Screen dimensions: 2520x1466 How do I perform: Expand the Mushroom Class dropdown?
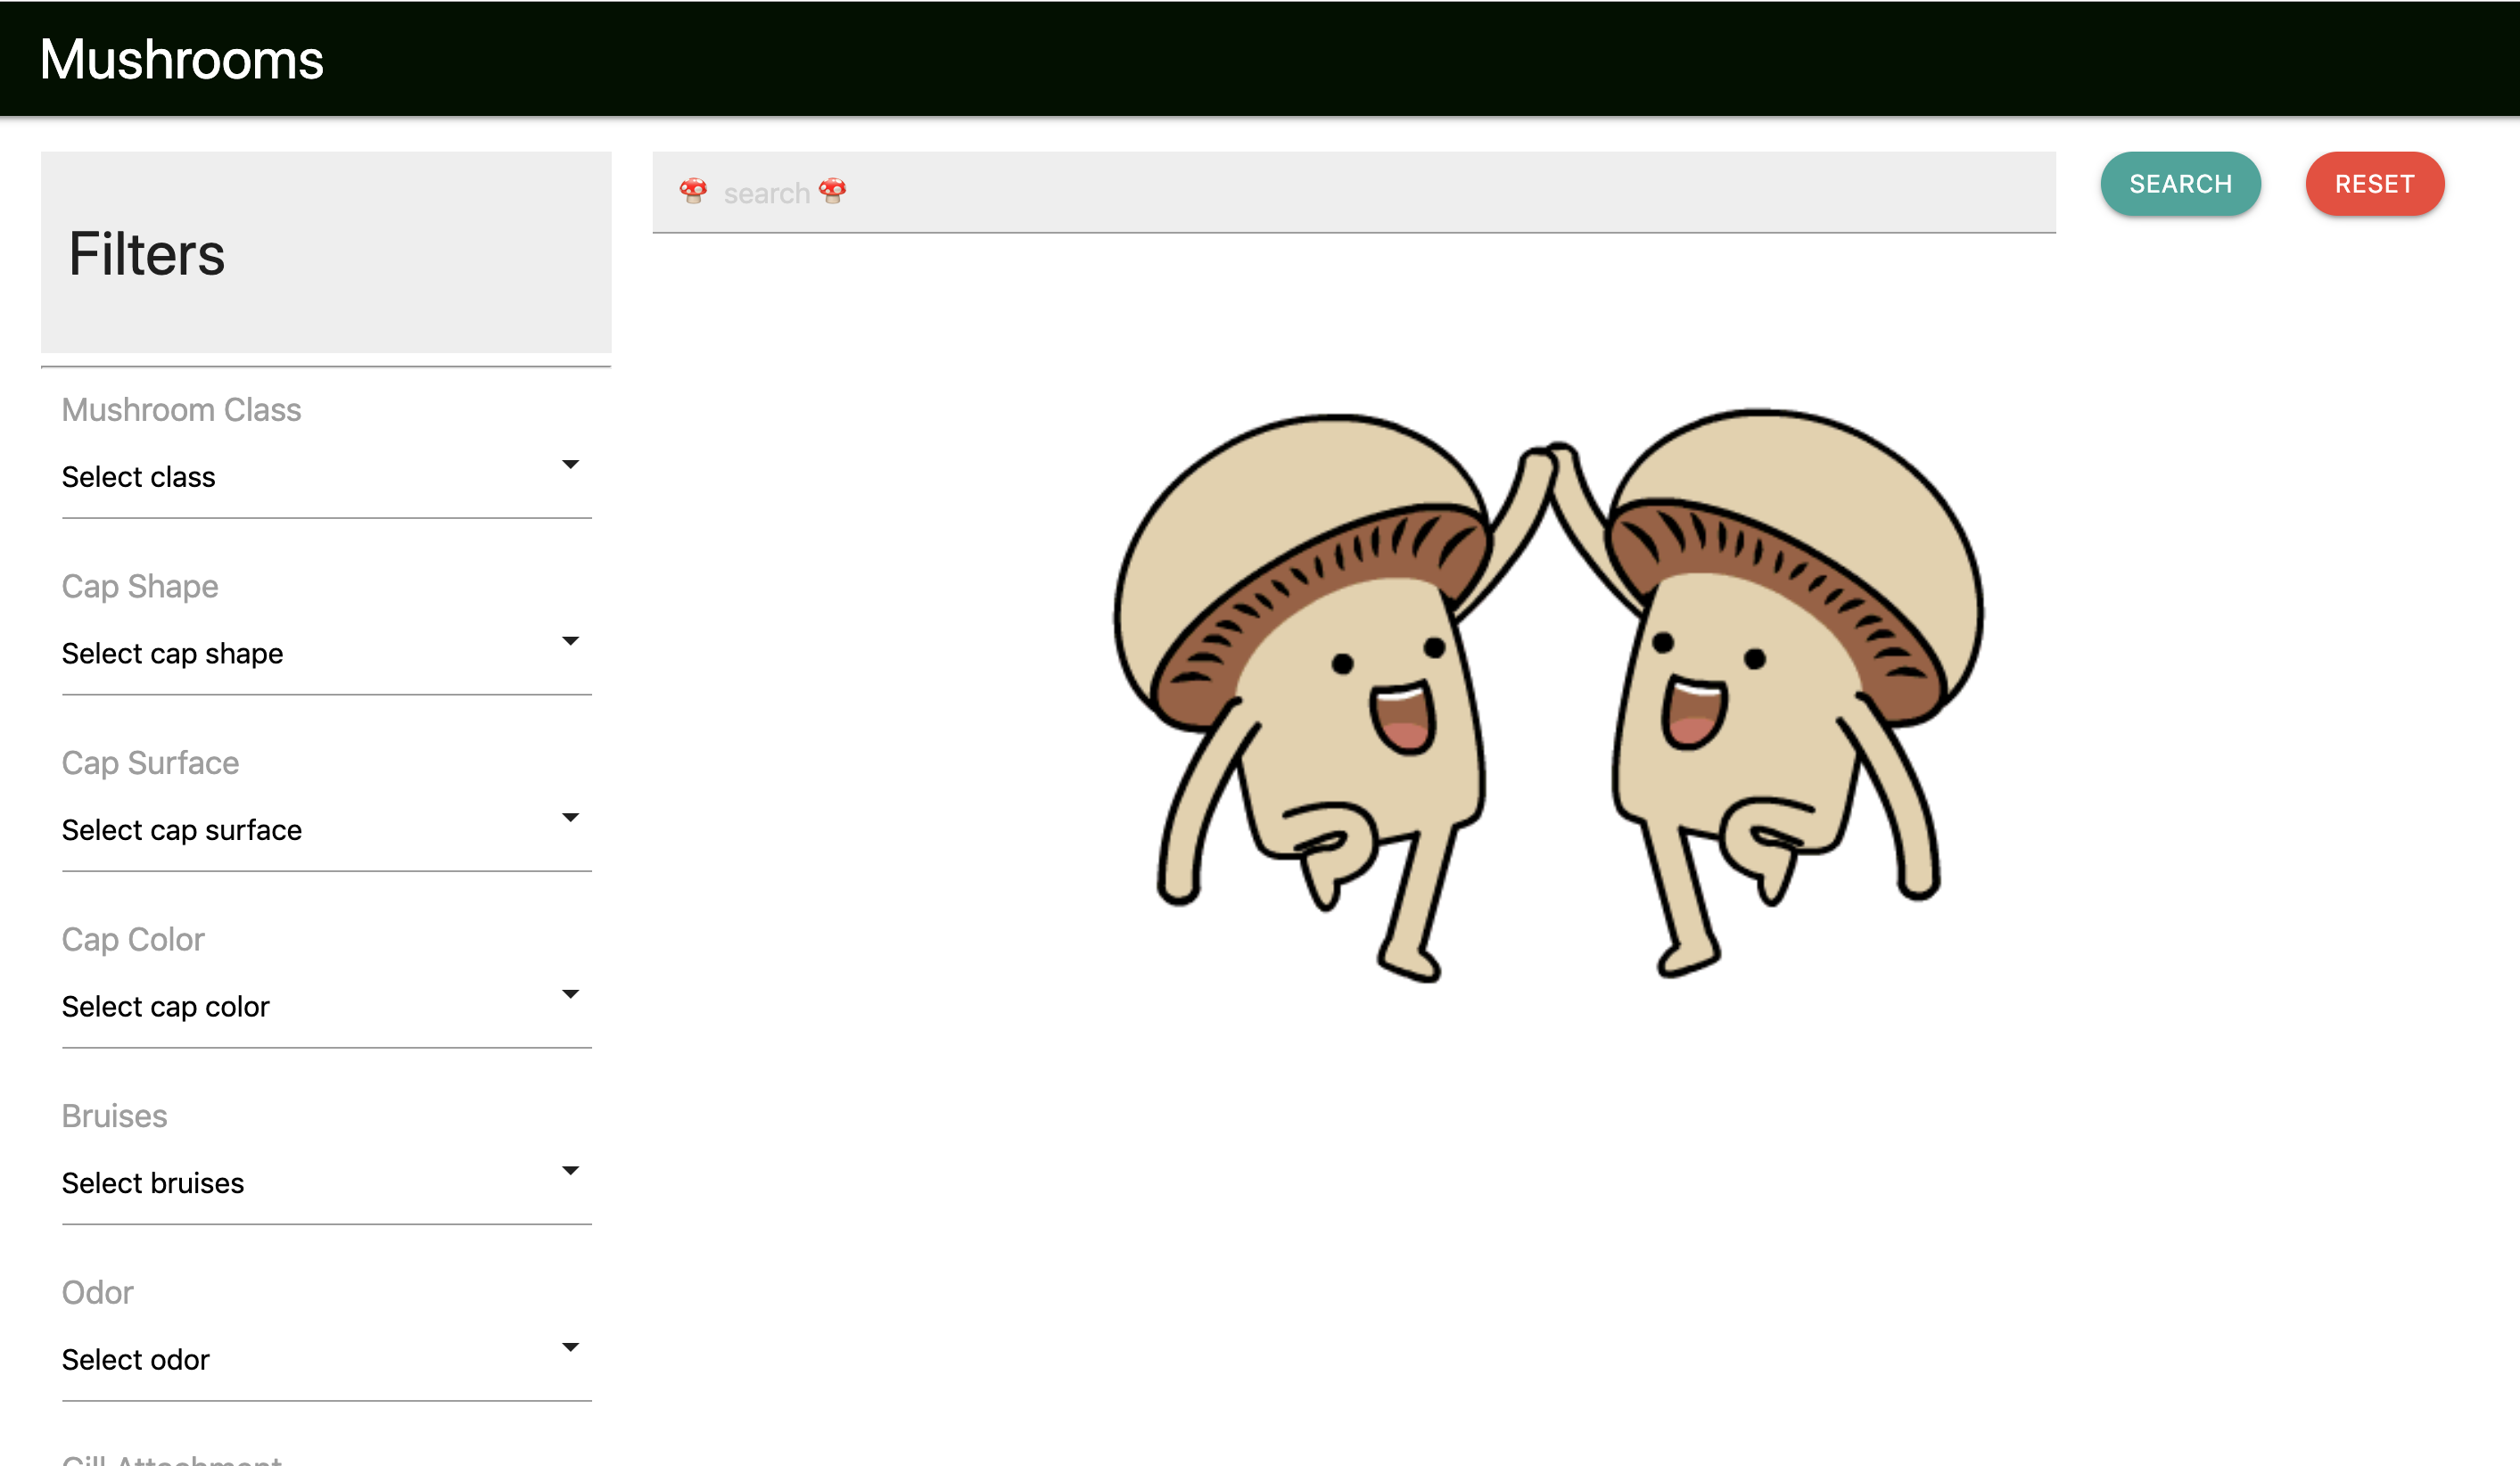[323, 474]
